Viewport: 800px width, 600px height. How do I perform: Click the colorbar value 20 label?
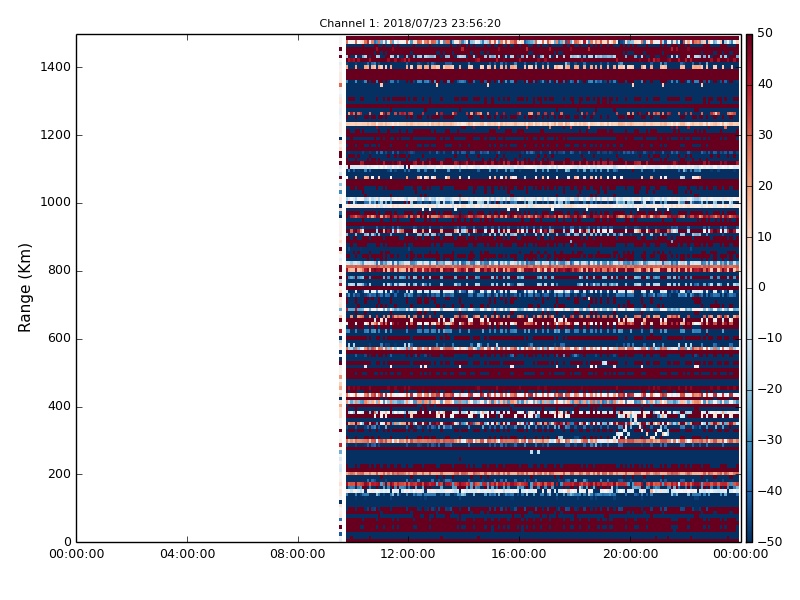coord(765,186)
